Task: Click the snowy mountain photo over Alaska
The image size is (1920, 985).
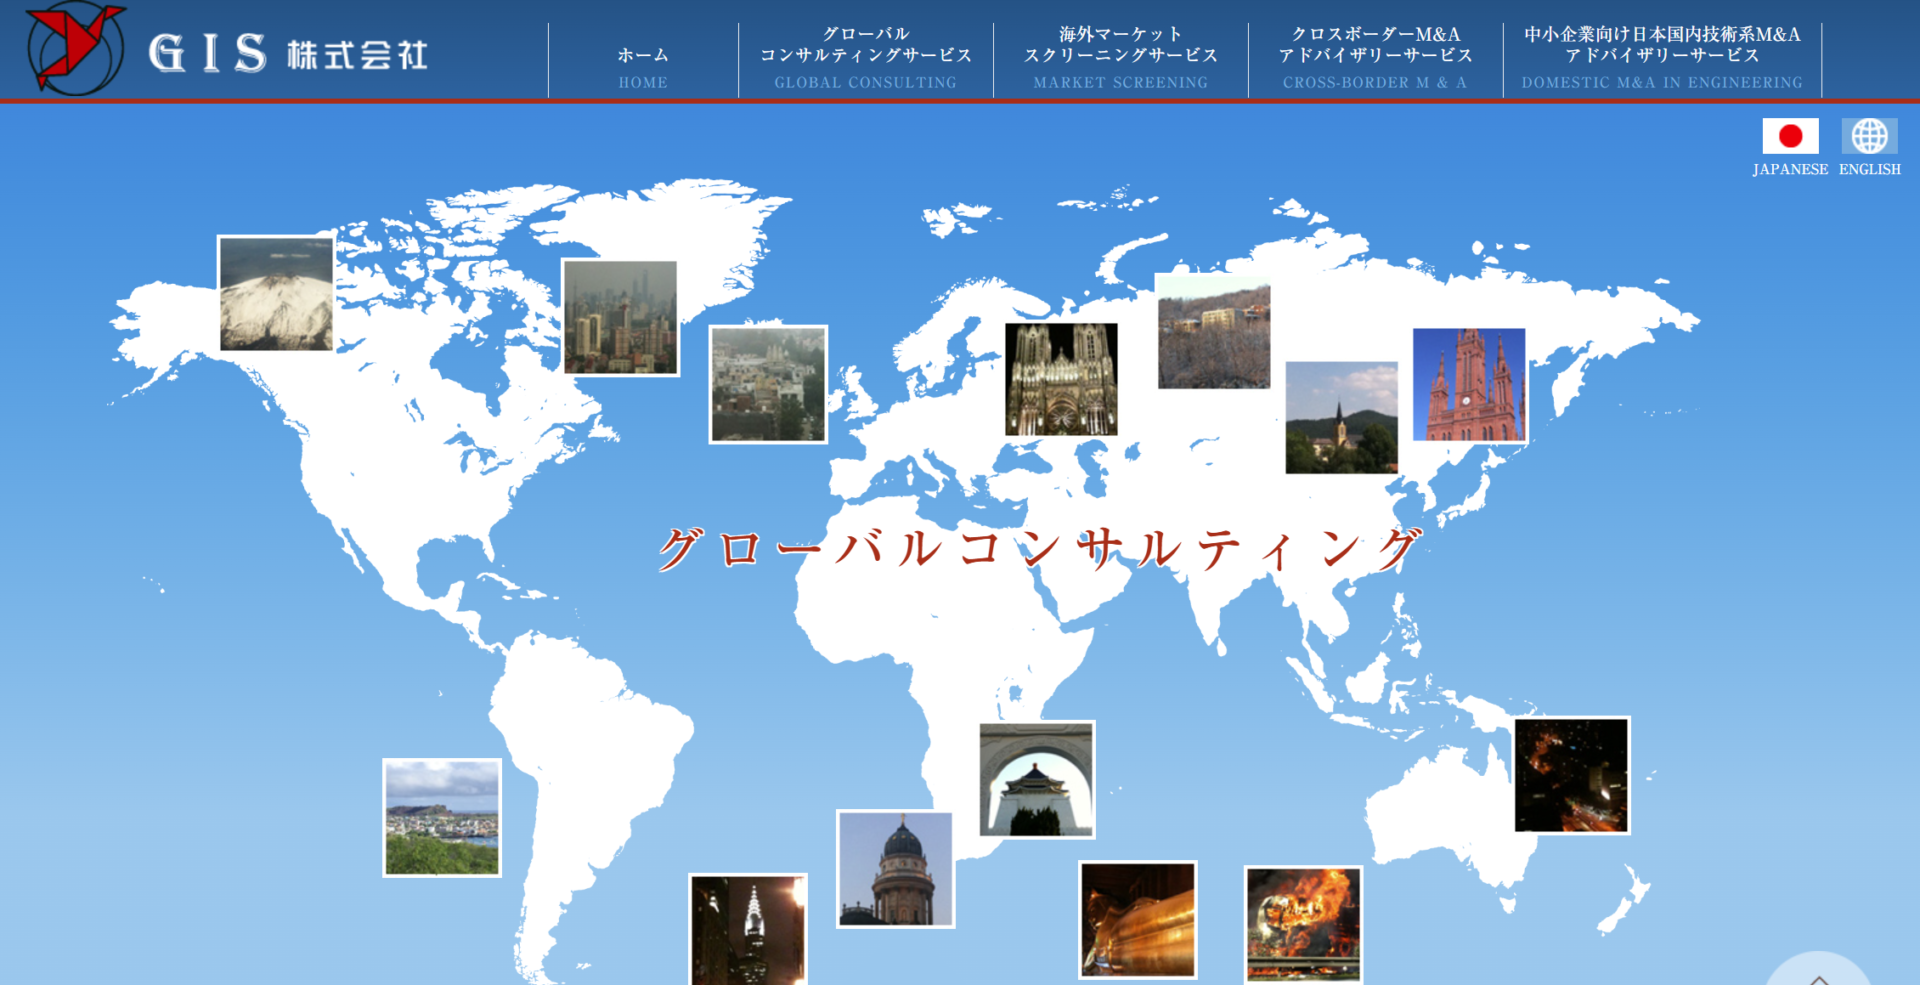Action: click(x=276, y=294)
